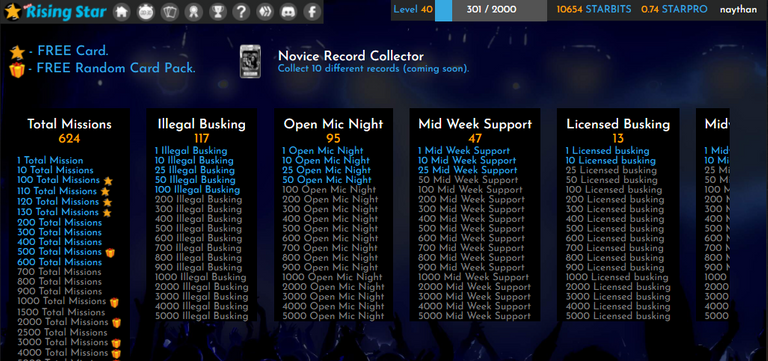Open the Facebook icon

[312, 12]
